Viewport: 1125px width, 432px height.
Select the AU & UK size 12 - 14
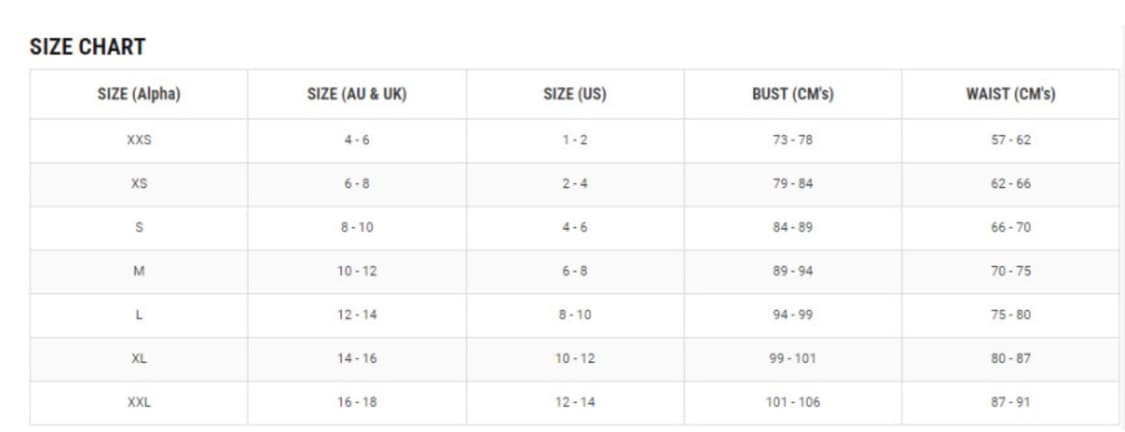357,315
